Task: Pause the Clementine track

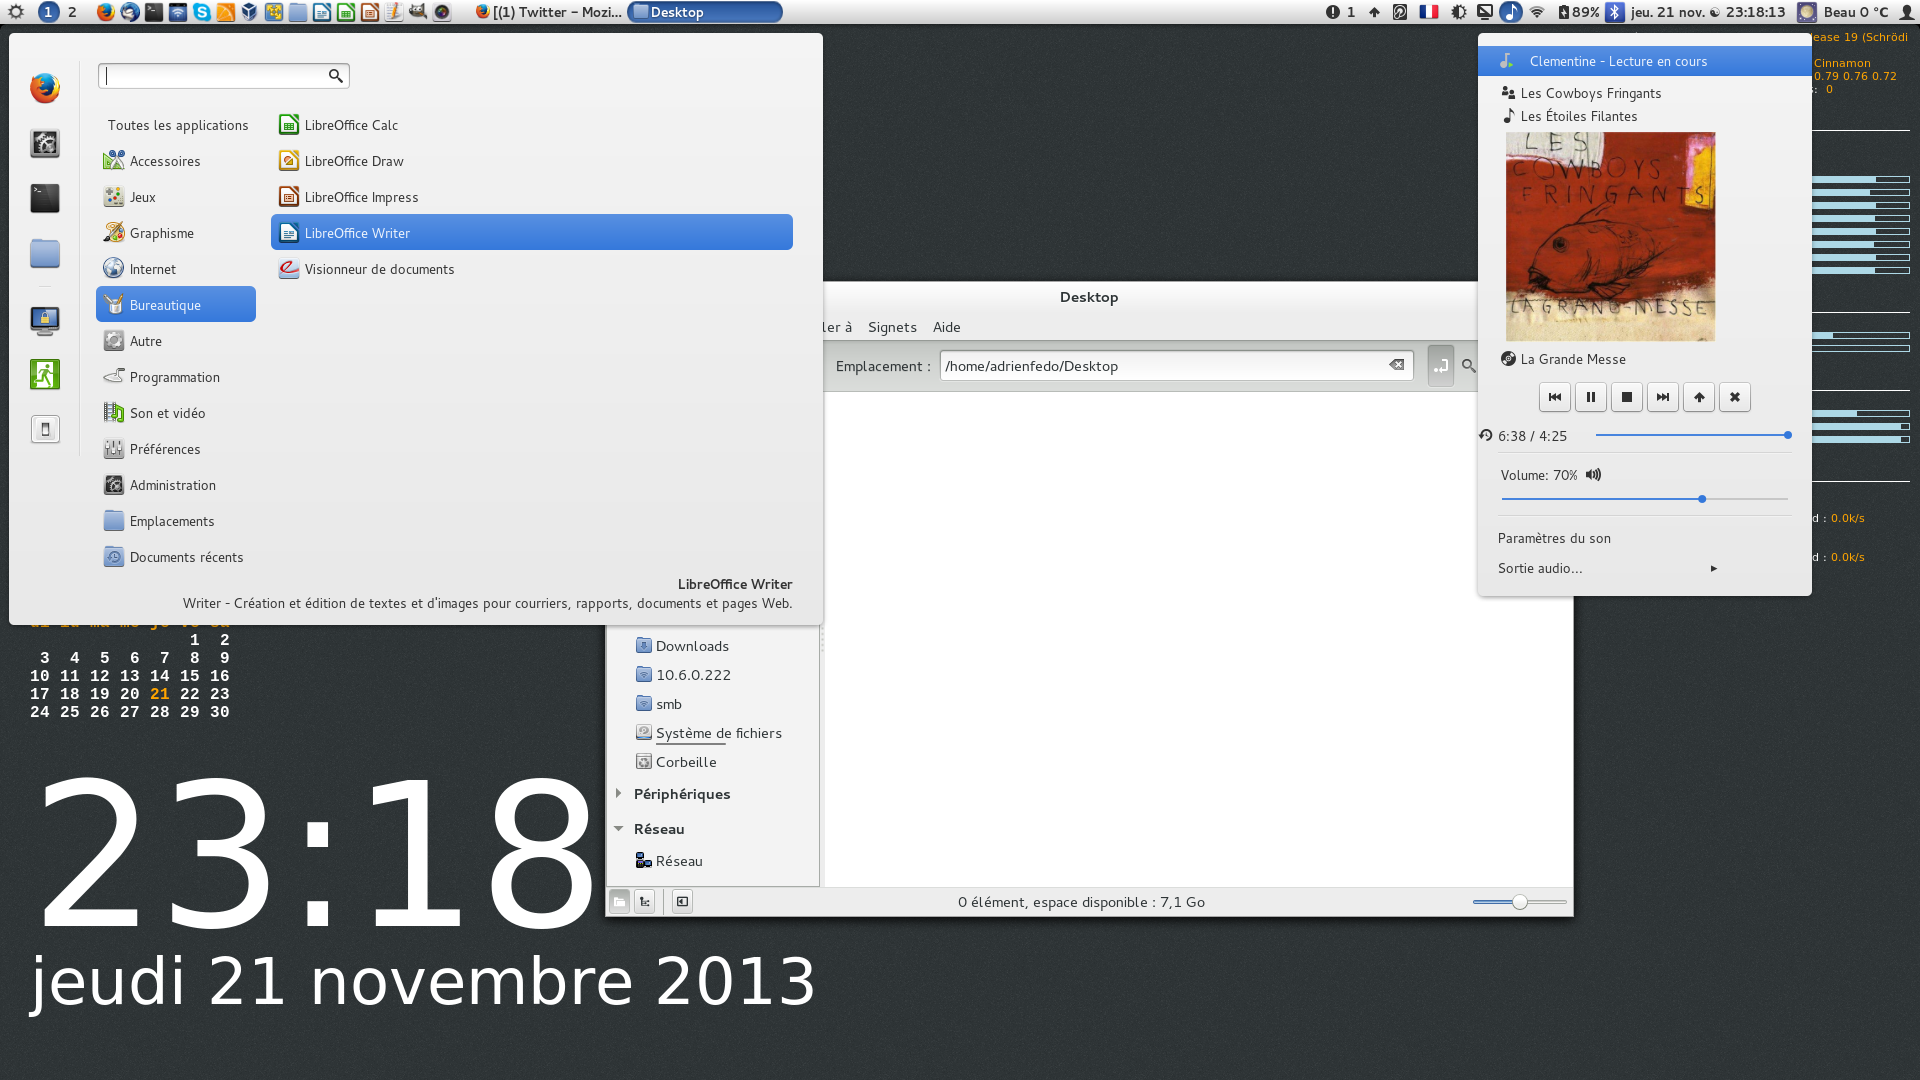Action: pyautogui.click(x=1590, y=397)
